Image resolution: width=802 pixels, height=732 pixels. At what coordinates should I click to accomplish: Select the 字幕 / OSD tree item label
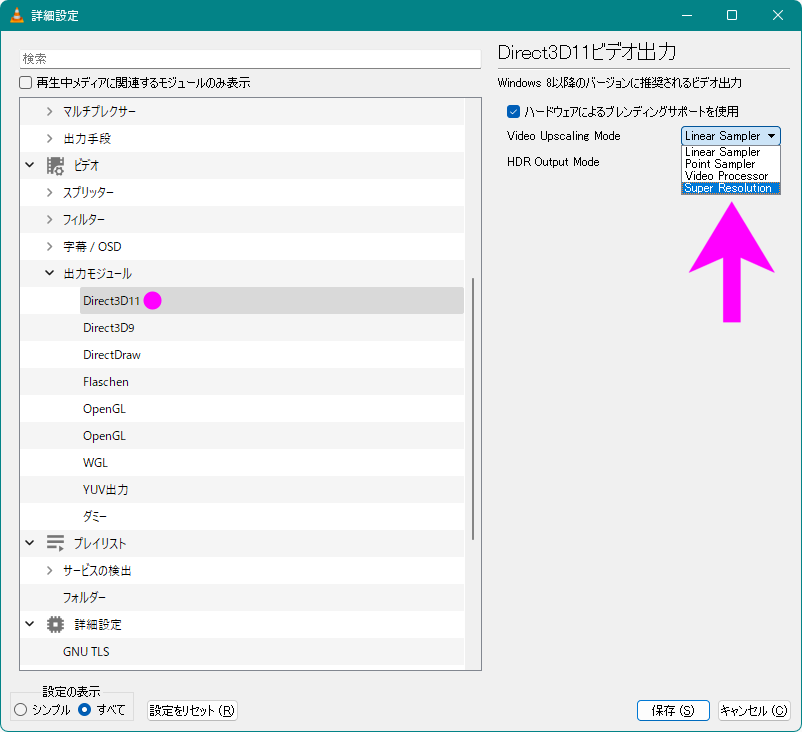[92, 247]
